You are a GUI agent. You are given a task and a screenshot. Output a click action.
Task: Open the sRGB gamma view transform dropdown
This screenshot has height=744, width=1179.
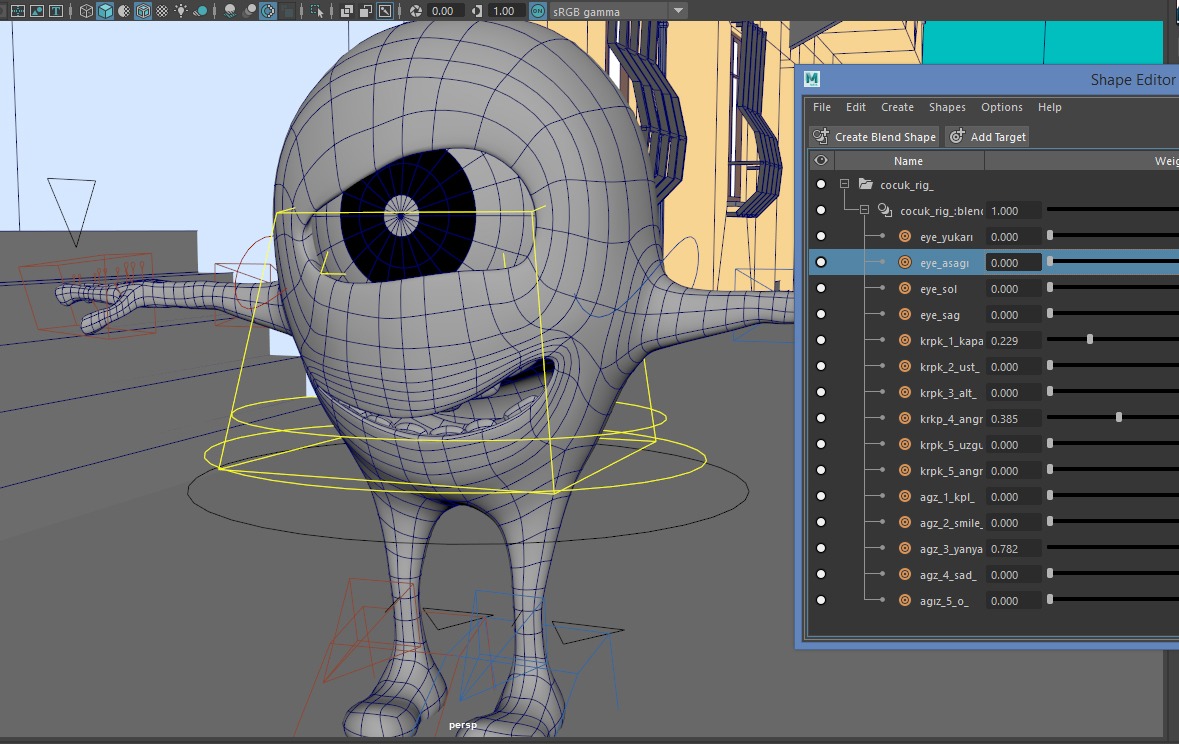click(x=678, y=11)
